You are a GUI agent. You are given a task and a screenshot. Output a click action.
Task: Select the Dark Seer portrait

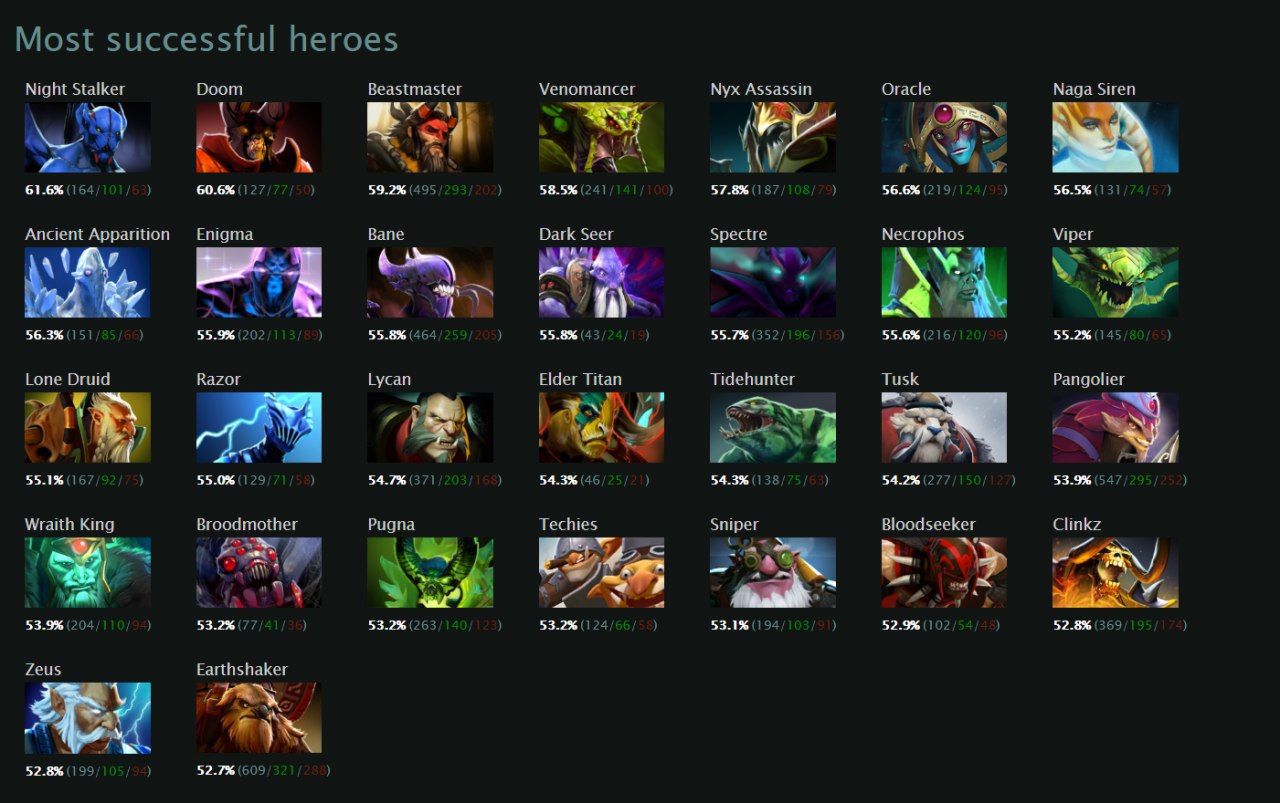[601, 282]
